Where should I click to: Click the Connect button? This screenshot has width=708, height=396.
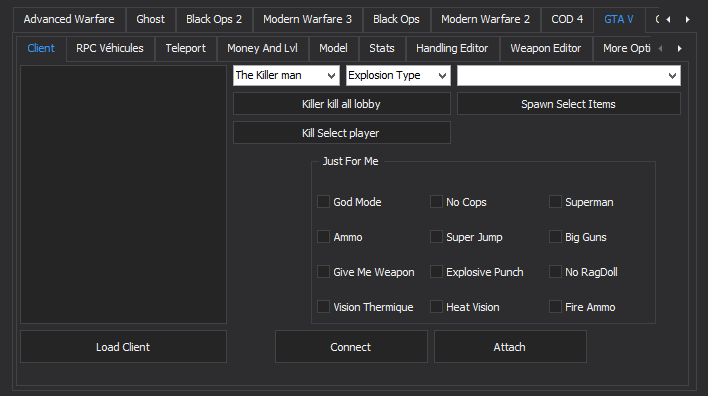pyautogui.click(x=351, y=347)
